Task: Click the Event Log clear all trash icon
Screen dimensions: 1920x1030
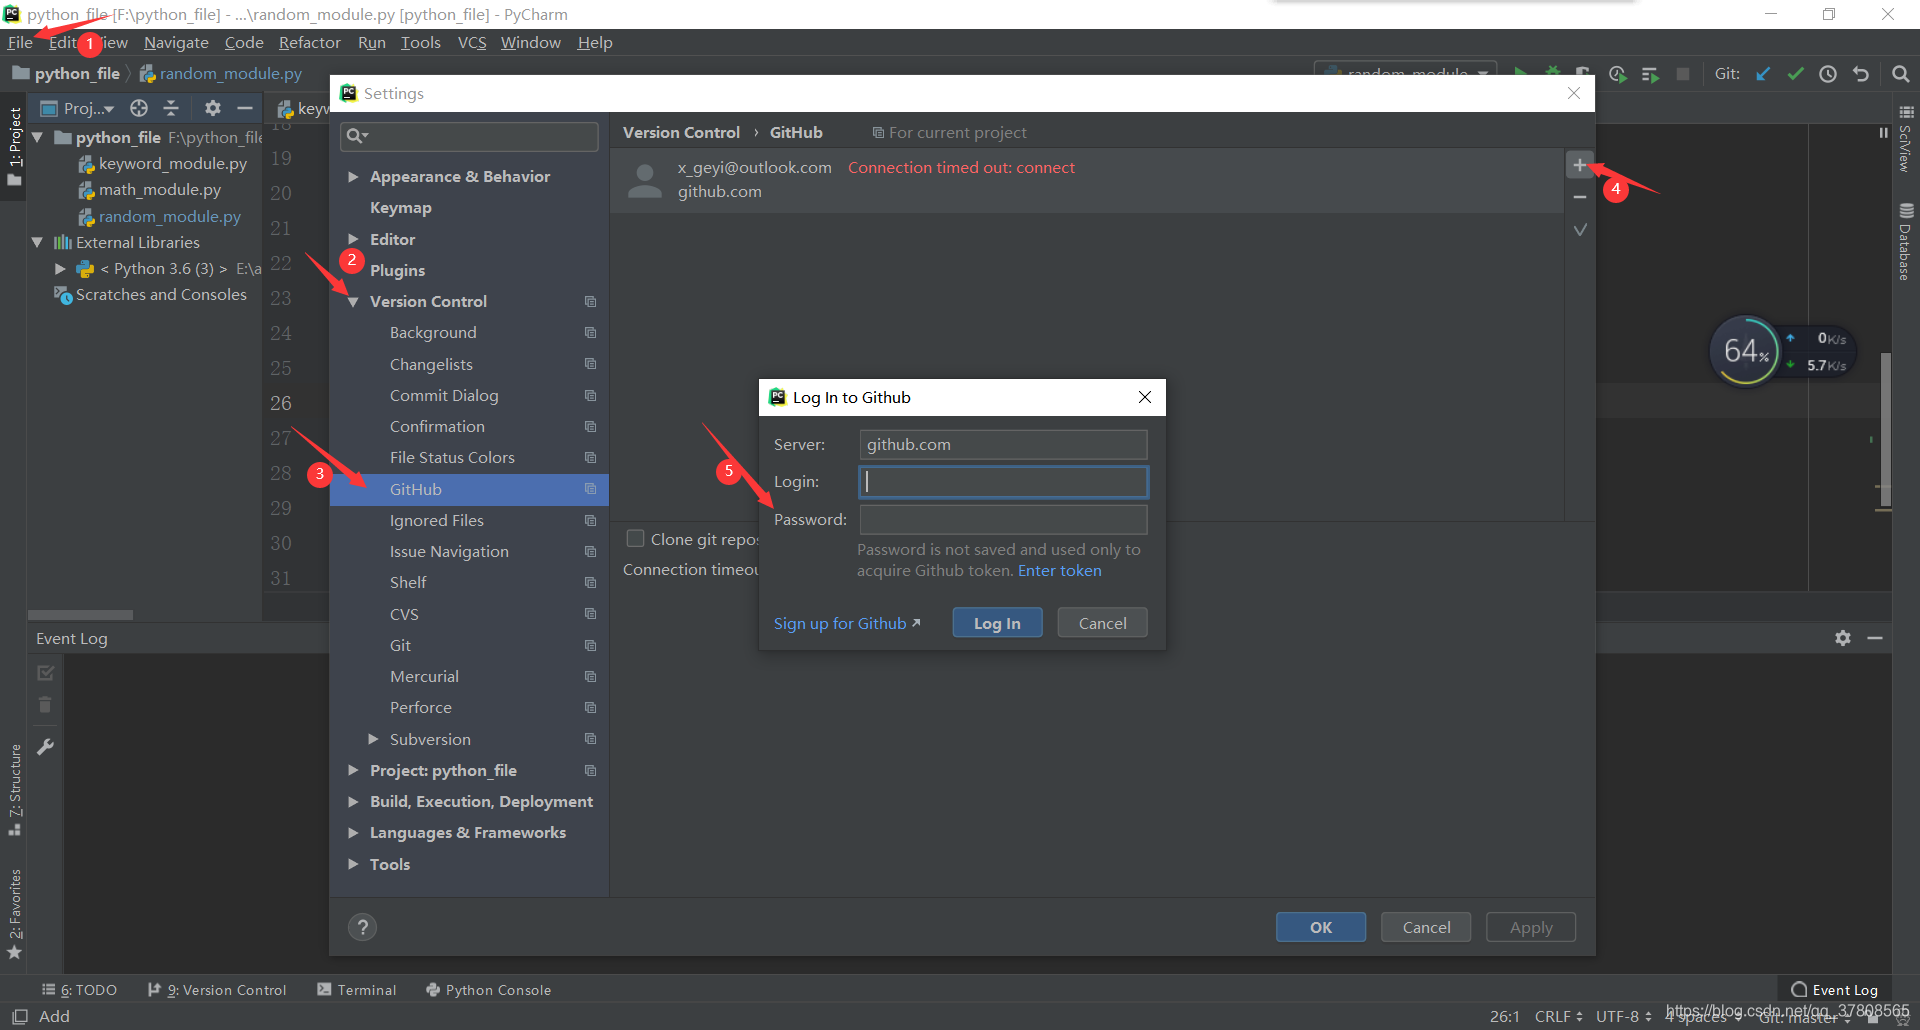Action: tap(45, 705)
